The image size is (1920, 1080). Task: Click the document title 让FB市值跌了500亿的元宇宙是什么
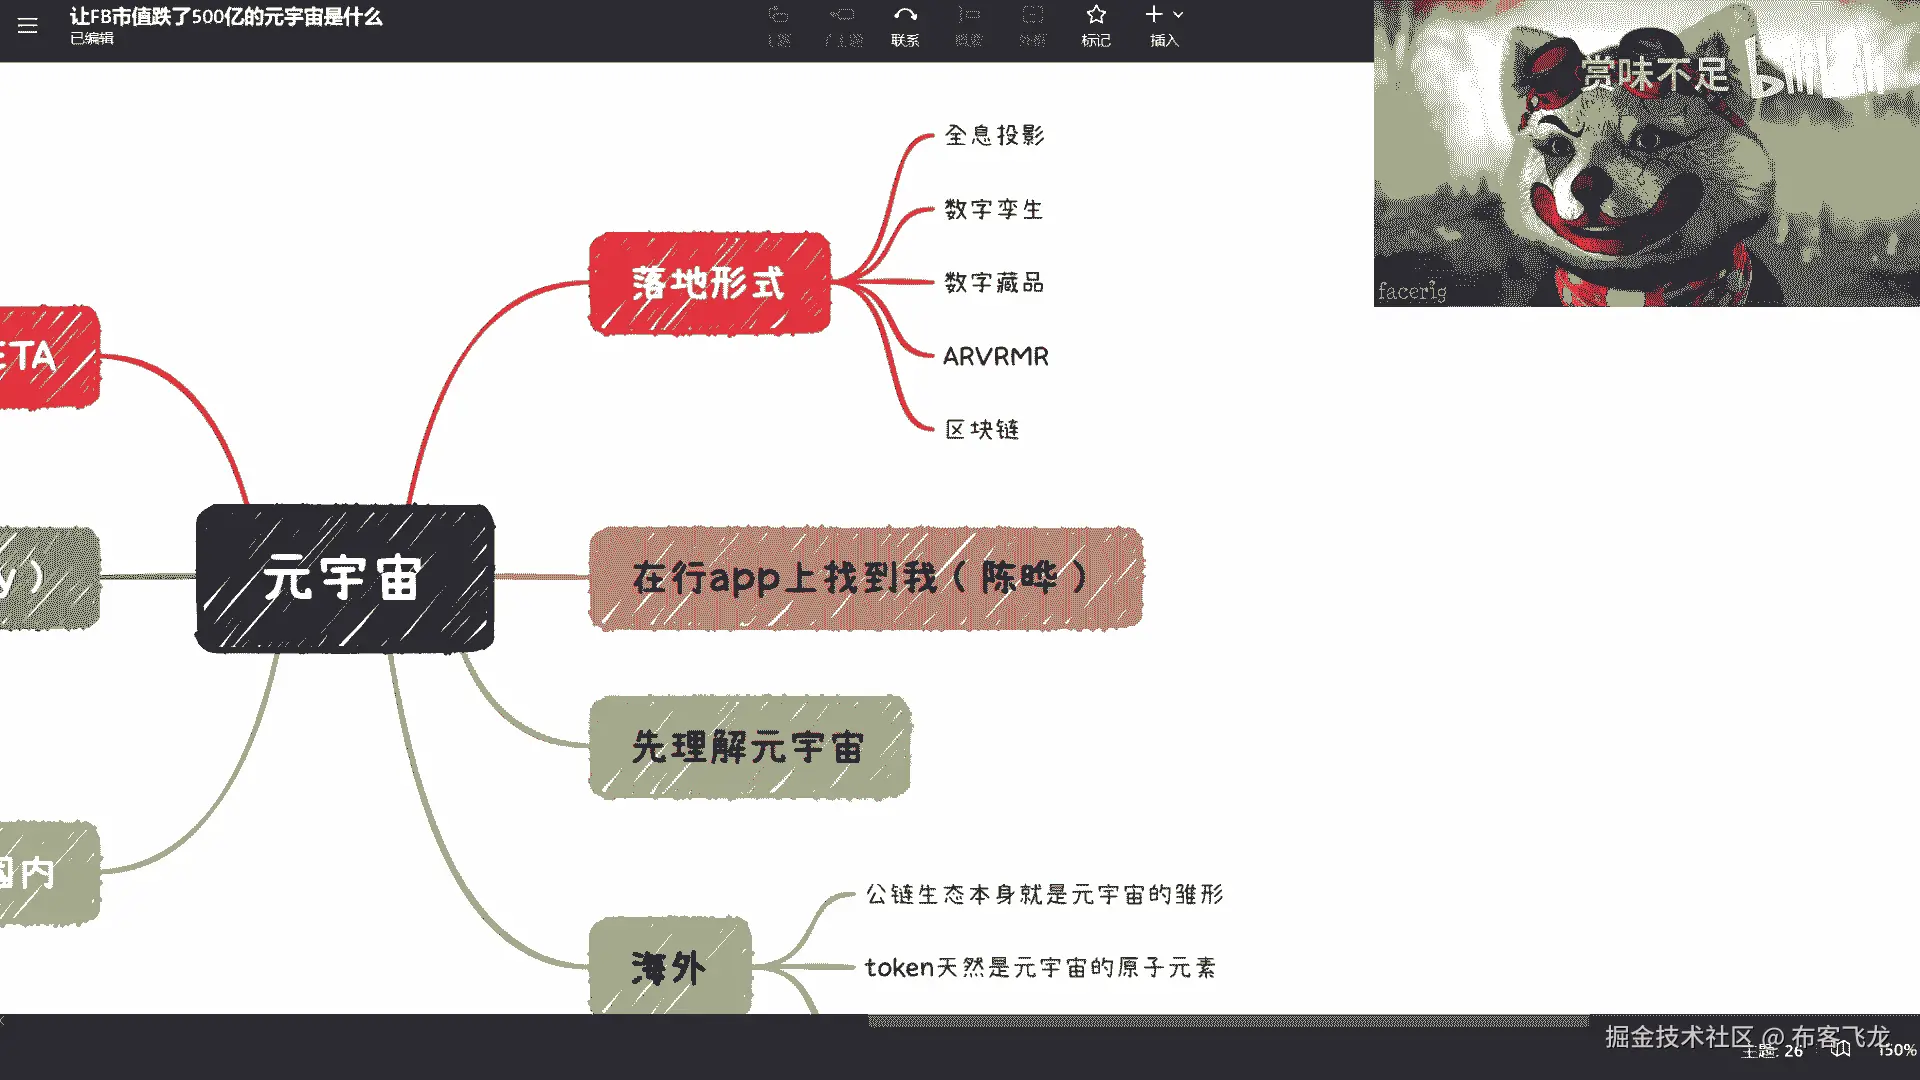click(226, 17)
